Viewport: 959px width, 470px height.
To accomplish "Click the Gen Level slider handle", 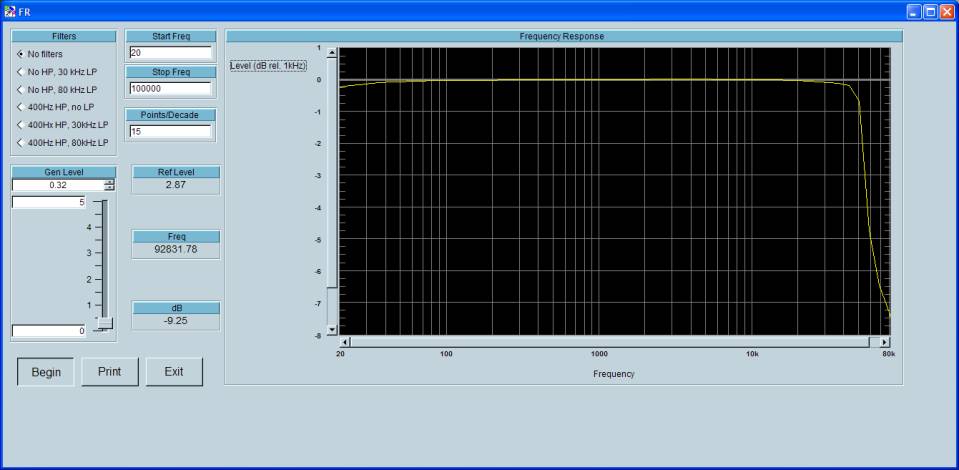I will (105, 322).
